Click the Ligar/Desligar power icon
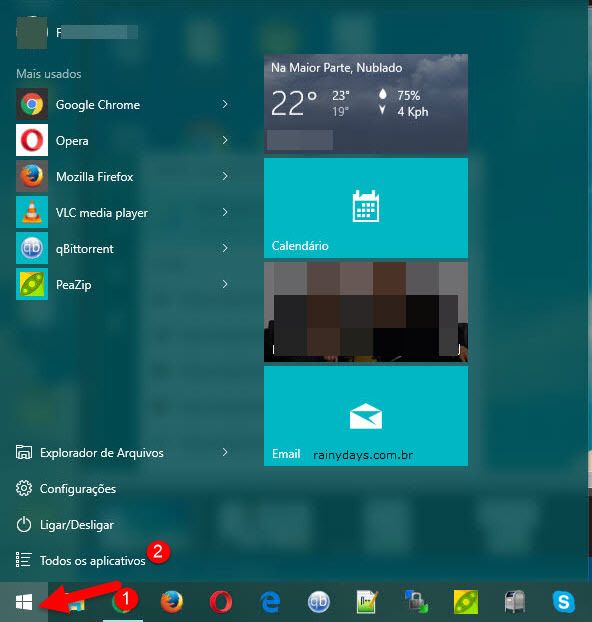The image size is (592, 622). pyautogui.click(x=24, y=524)
